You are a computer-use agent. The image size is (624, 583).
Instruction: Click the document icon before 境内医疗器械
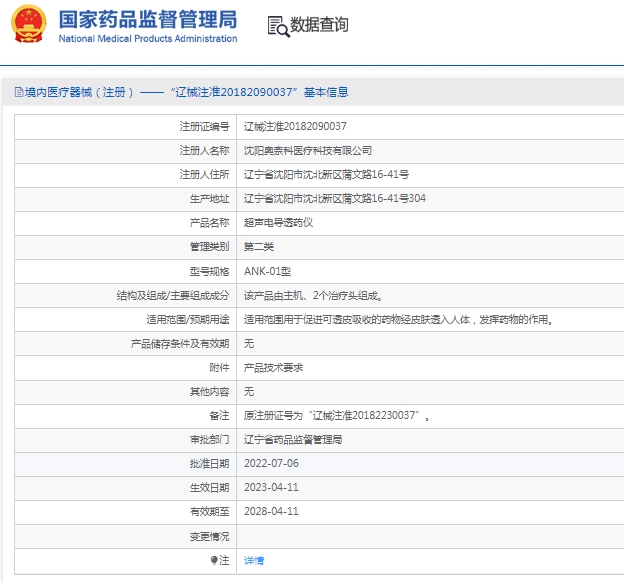19,92
